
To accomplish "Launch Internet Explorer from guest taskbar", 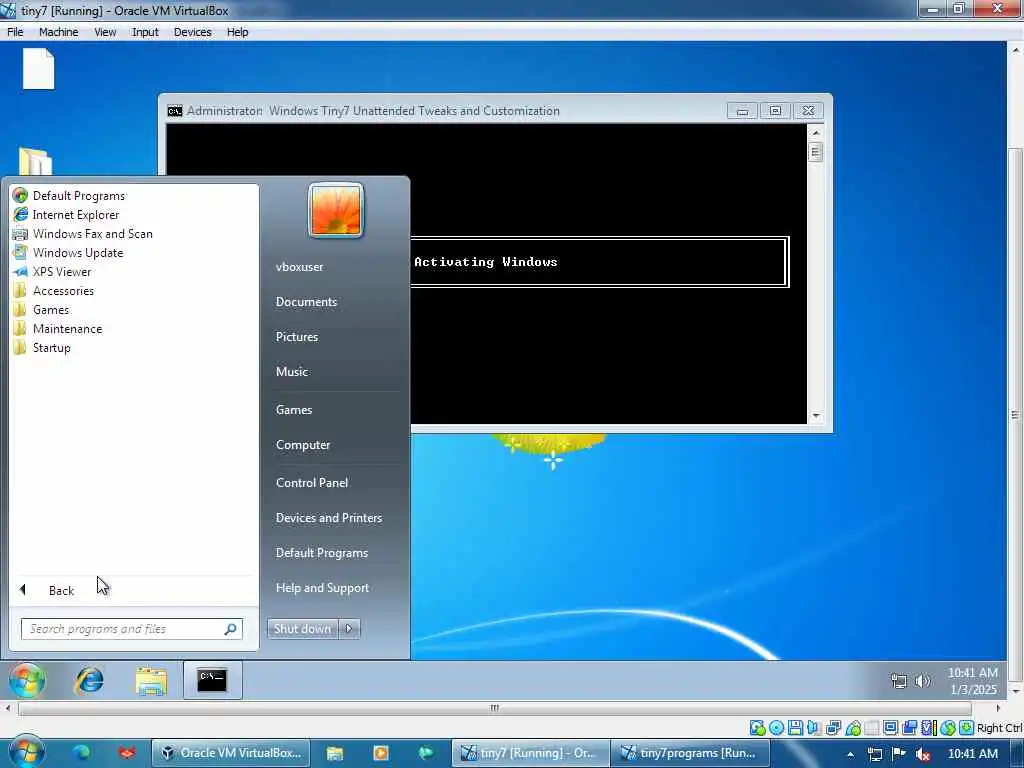I will point(89,680).
